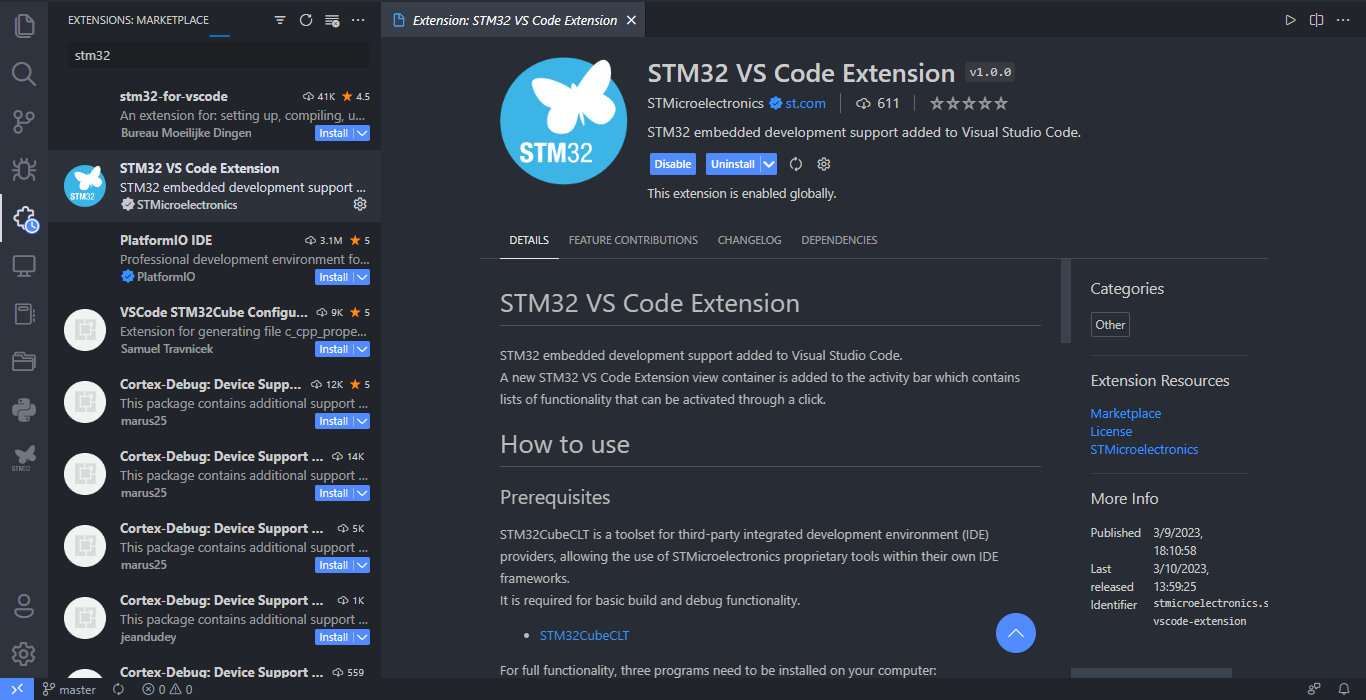Open the CHANGELOG tab

(749, 240)
